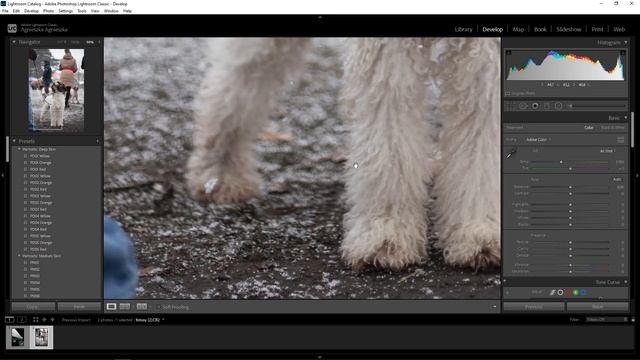The height and width of the screenshot is (360, 640).
Task: Switch to Reference view in toolbar
Action: point(125,307)
